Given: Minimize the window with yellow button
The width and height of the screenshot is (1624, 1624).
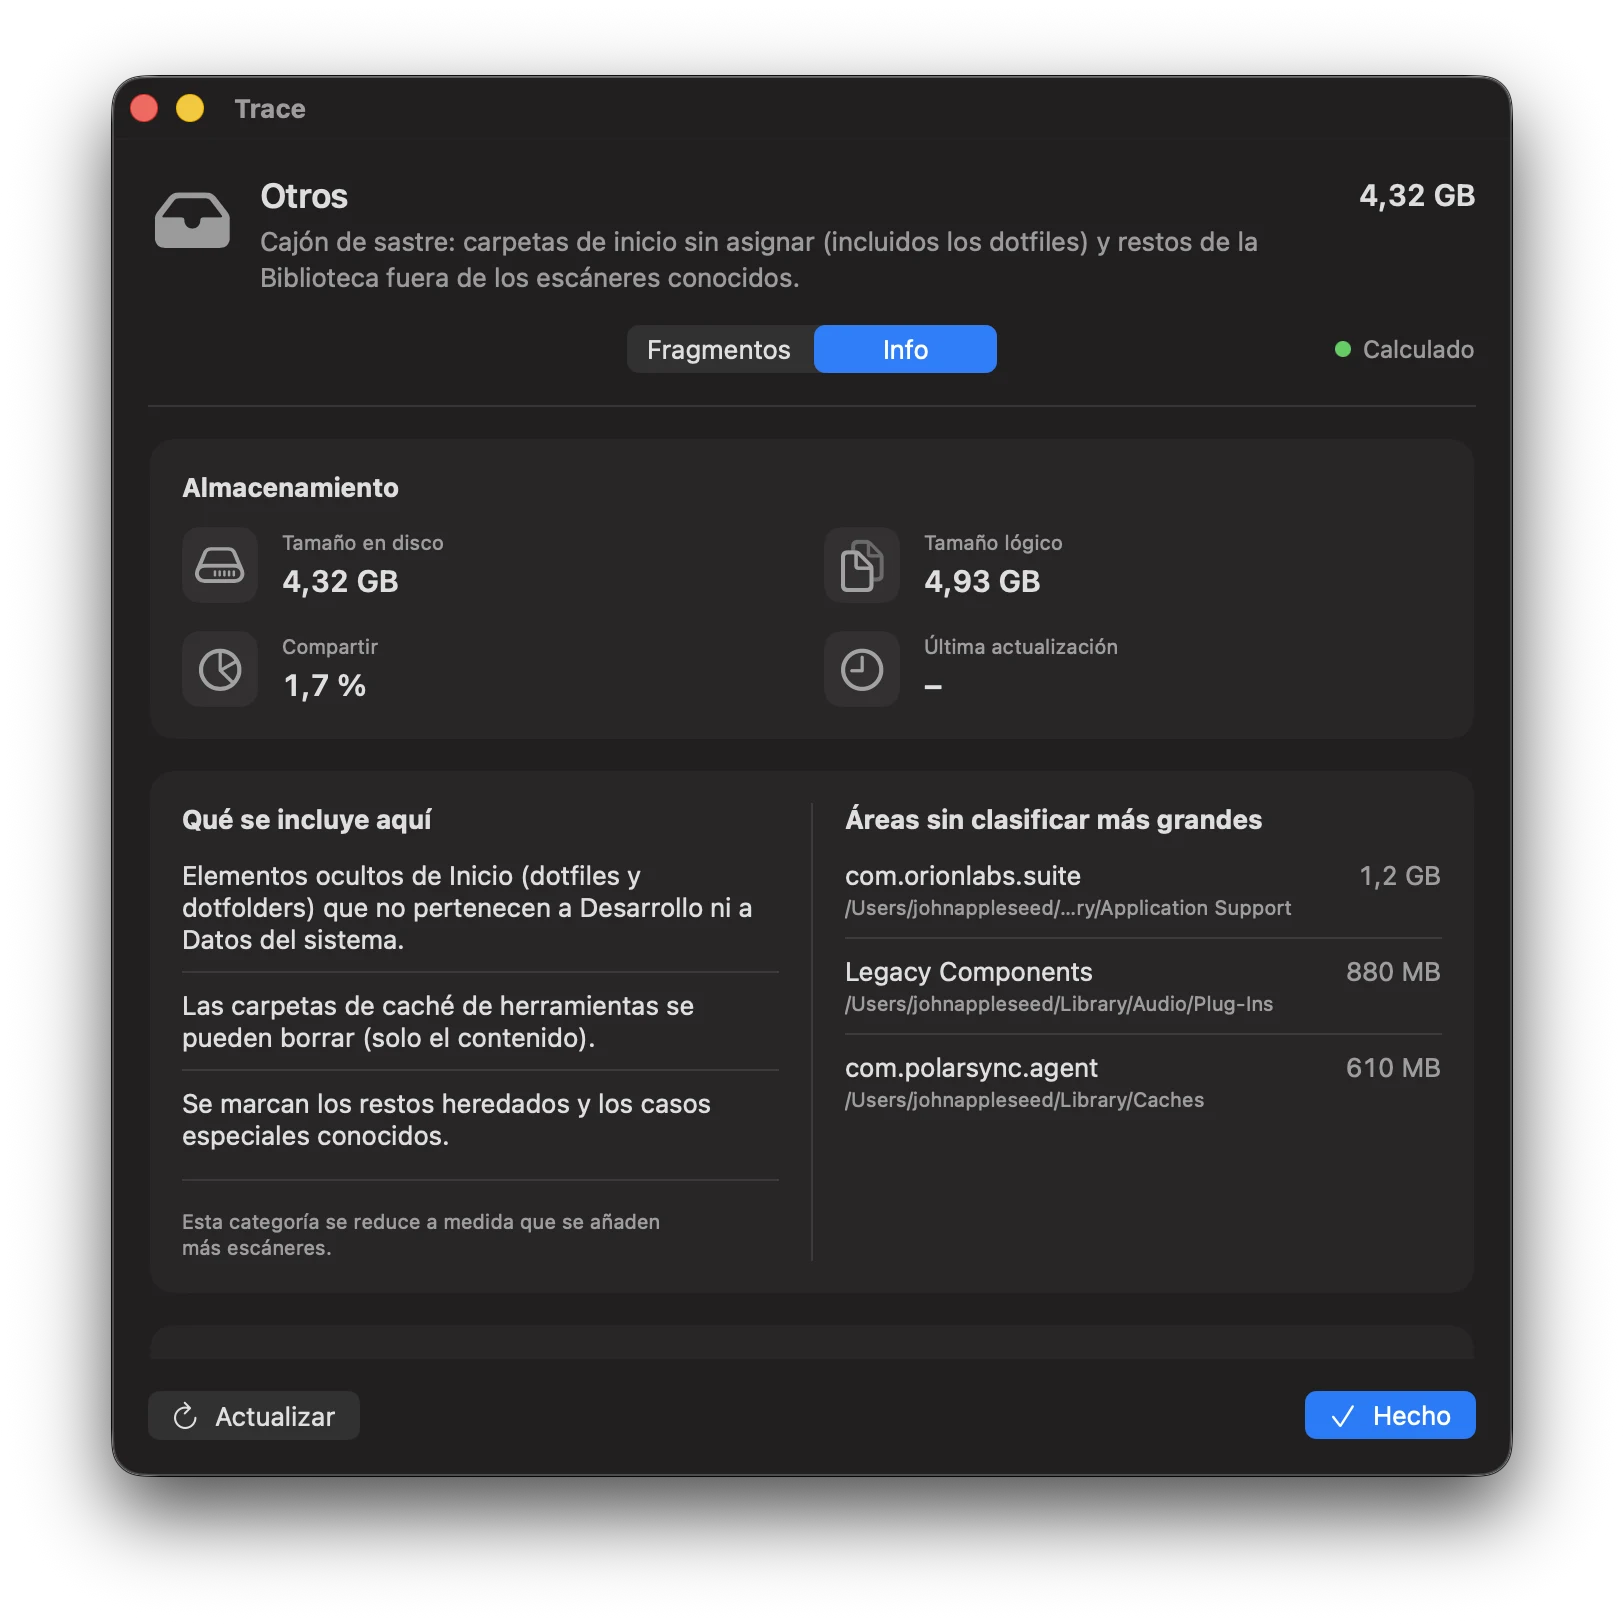Looking at the screenshot, I should [190, 108].
